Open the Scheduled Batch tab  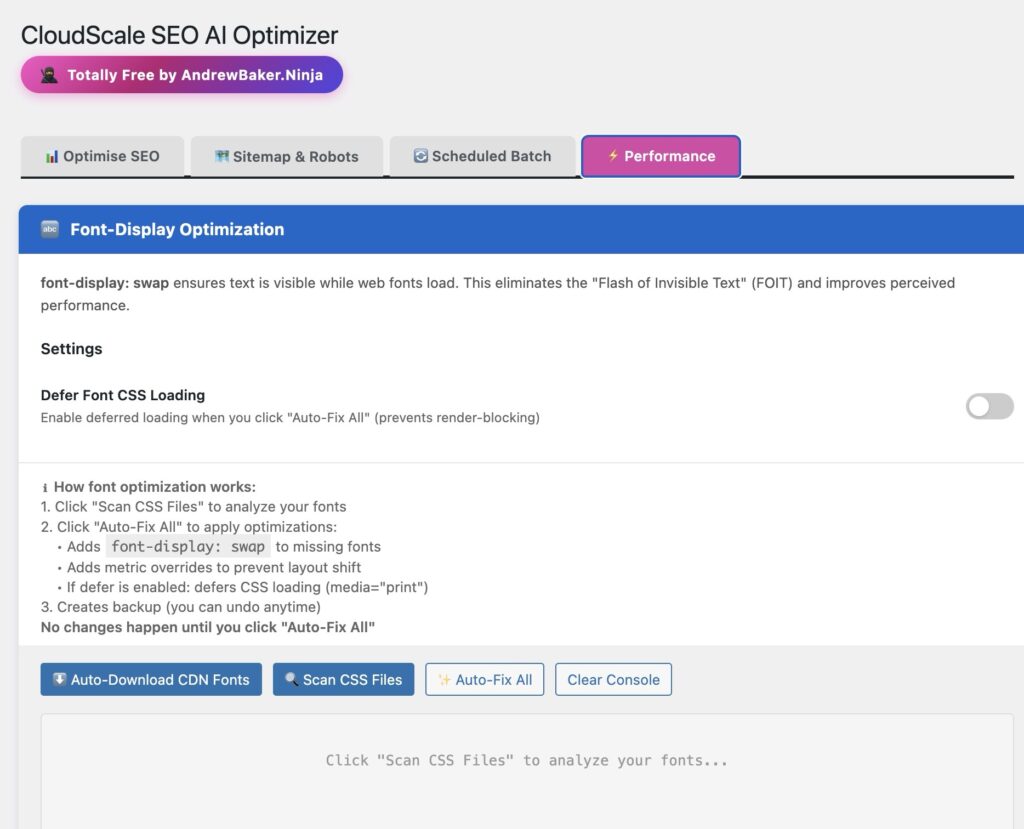pos(483,156)
